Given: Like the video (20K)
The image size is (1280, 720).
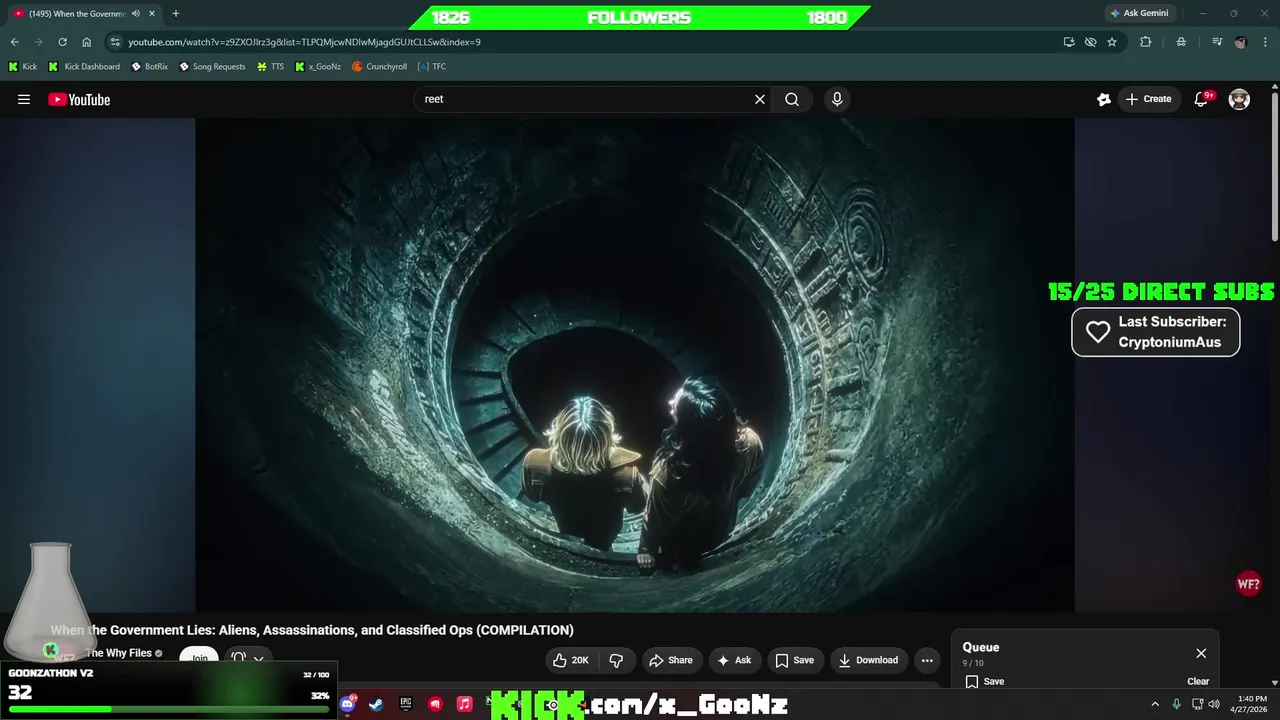Looking at the screenshot, I should pos(570,660).
